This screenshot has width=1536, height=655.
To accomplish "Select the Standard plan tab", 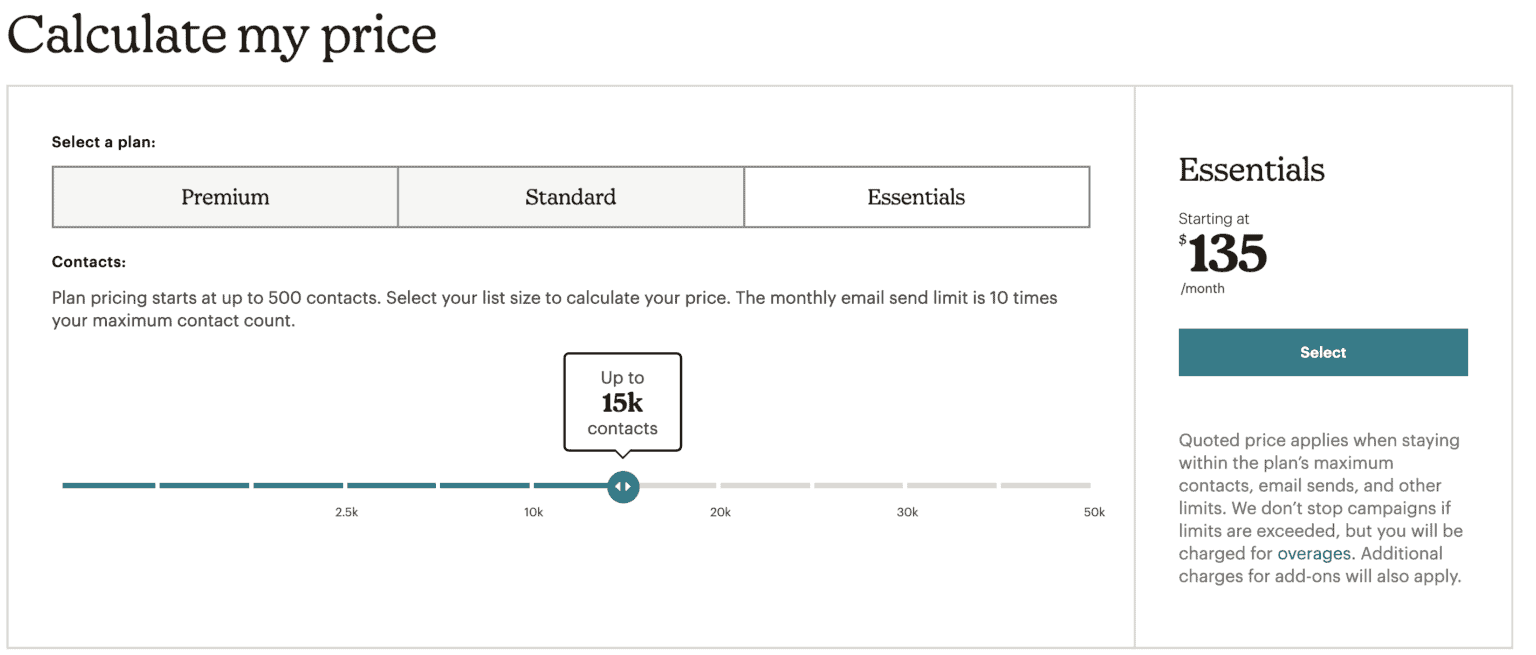I will (x=571, y=197).
